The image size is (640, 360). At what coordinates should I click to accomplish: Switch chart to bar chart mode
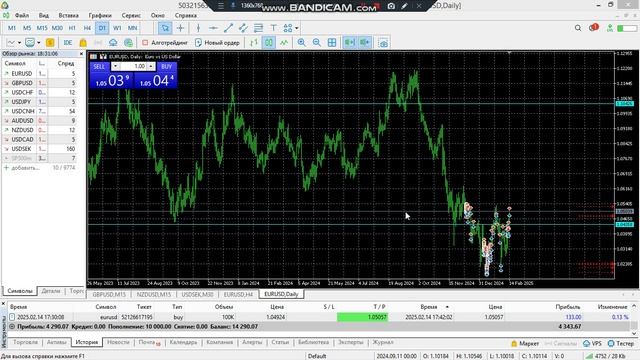(x=254, y=42)
